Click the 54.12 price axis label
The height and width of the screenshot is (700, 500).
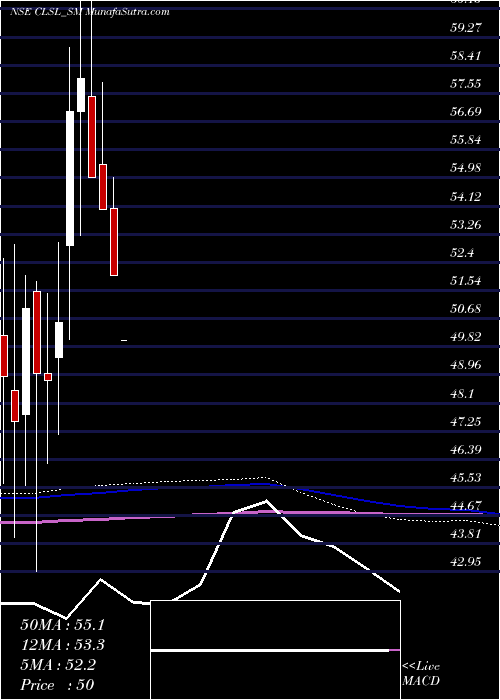pos(466,196)
